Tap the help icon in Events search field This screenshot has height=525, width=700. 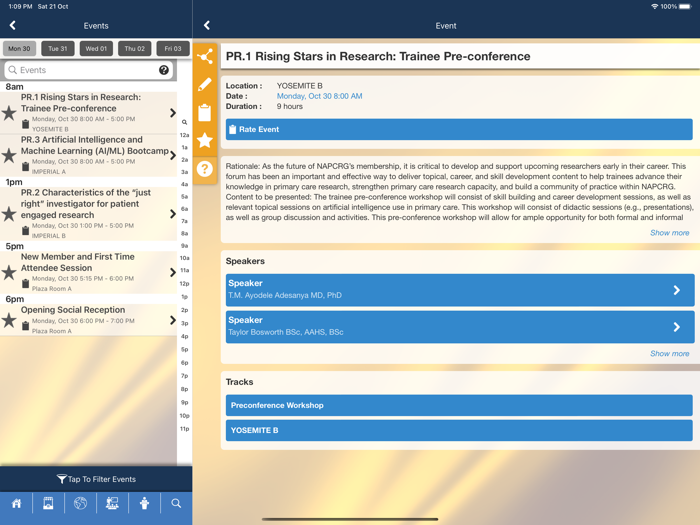click(164, 70)
